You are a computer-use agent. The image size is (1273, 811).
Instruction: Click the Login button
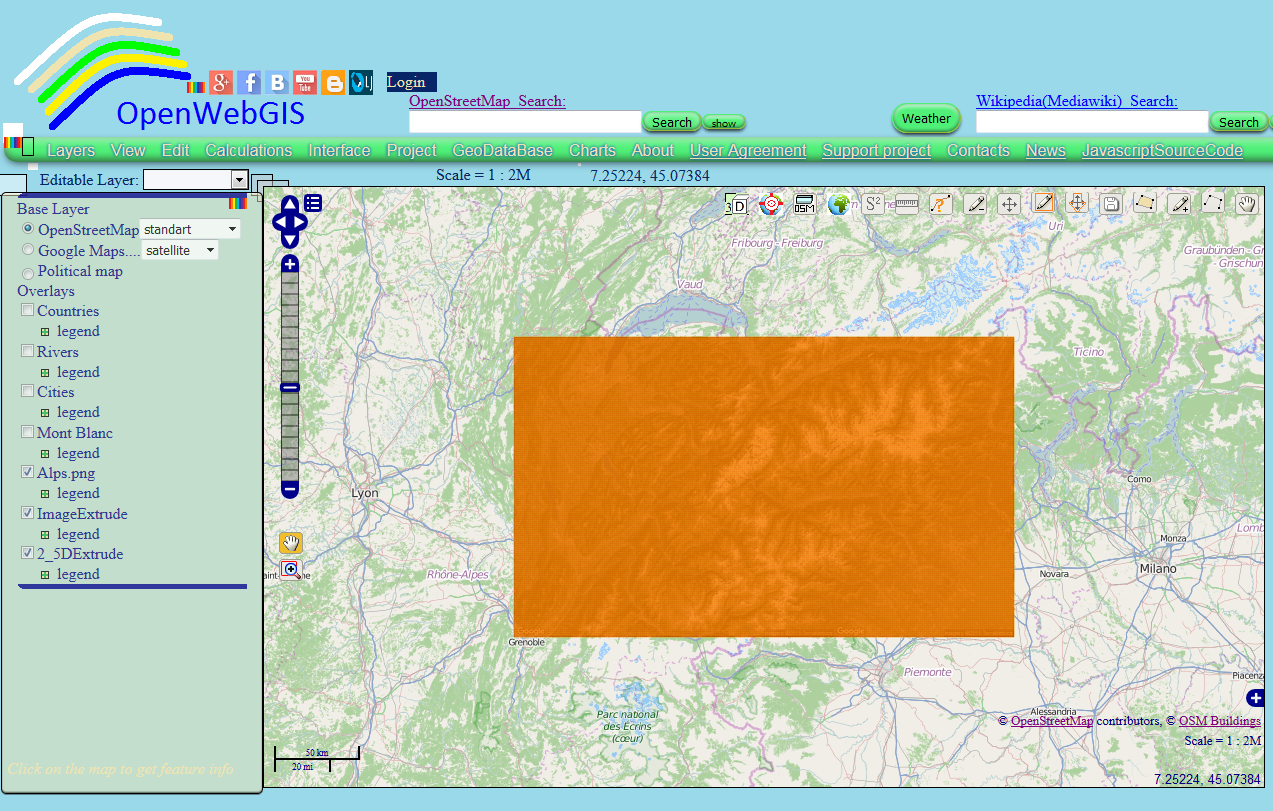coord(412,82)
